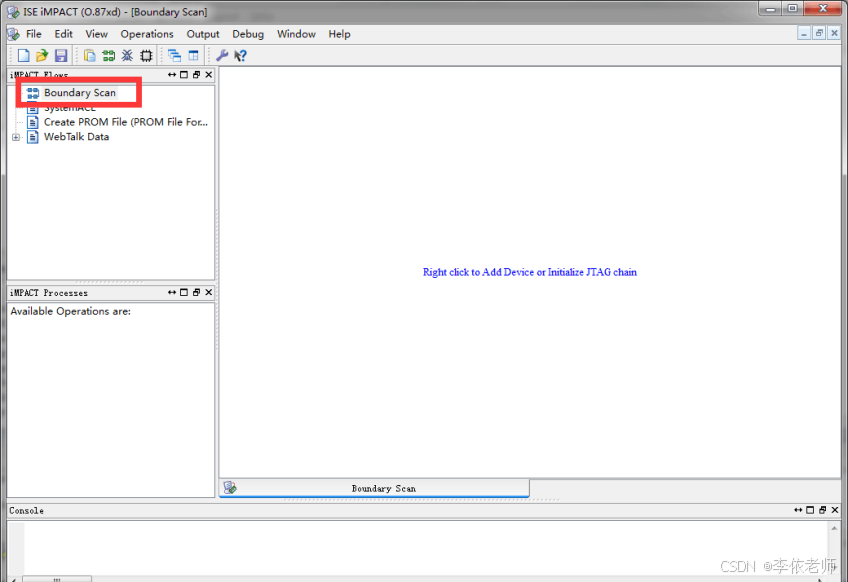Restore the inner Boundary Scan document window
848x582 pixels.
819,34
